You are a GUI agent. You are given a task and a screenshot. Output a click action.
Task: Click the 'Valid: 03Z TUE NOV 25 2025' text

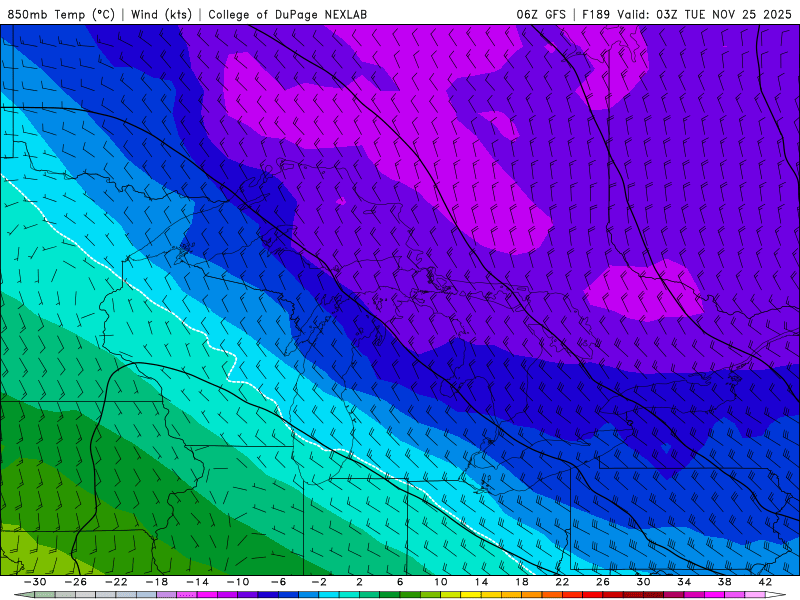(704, 14)
